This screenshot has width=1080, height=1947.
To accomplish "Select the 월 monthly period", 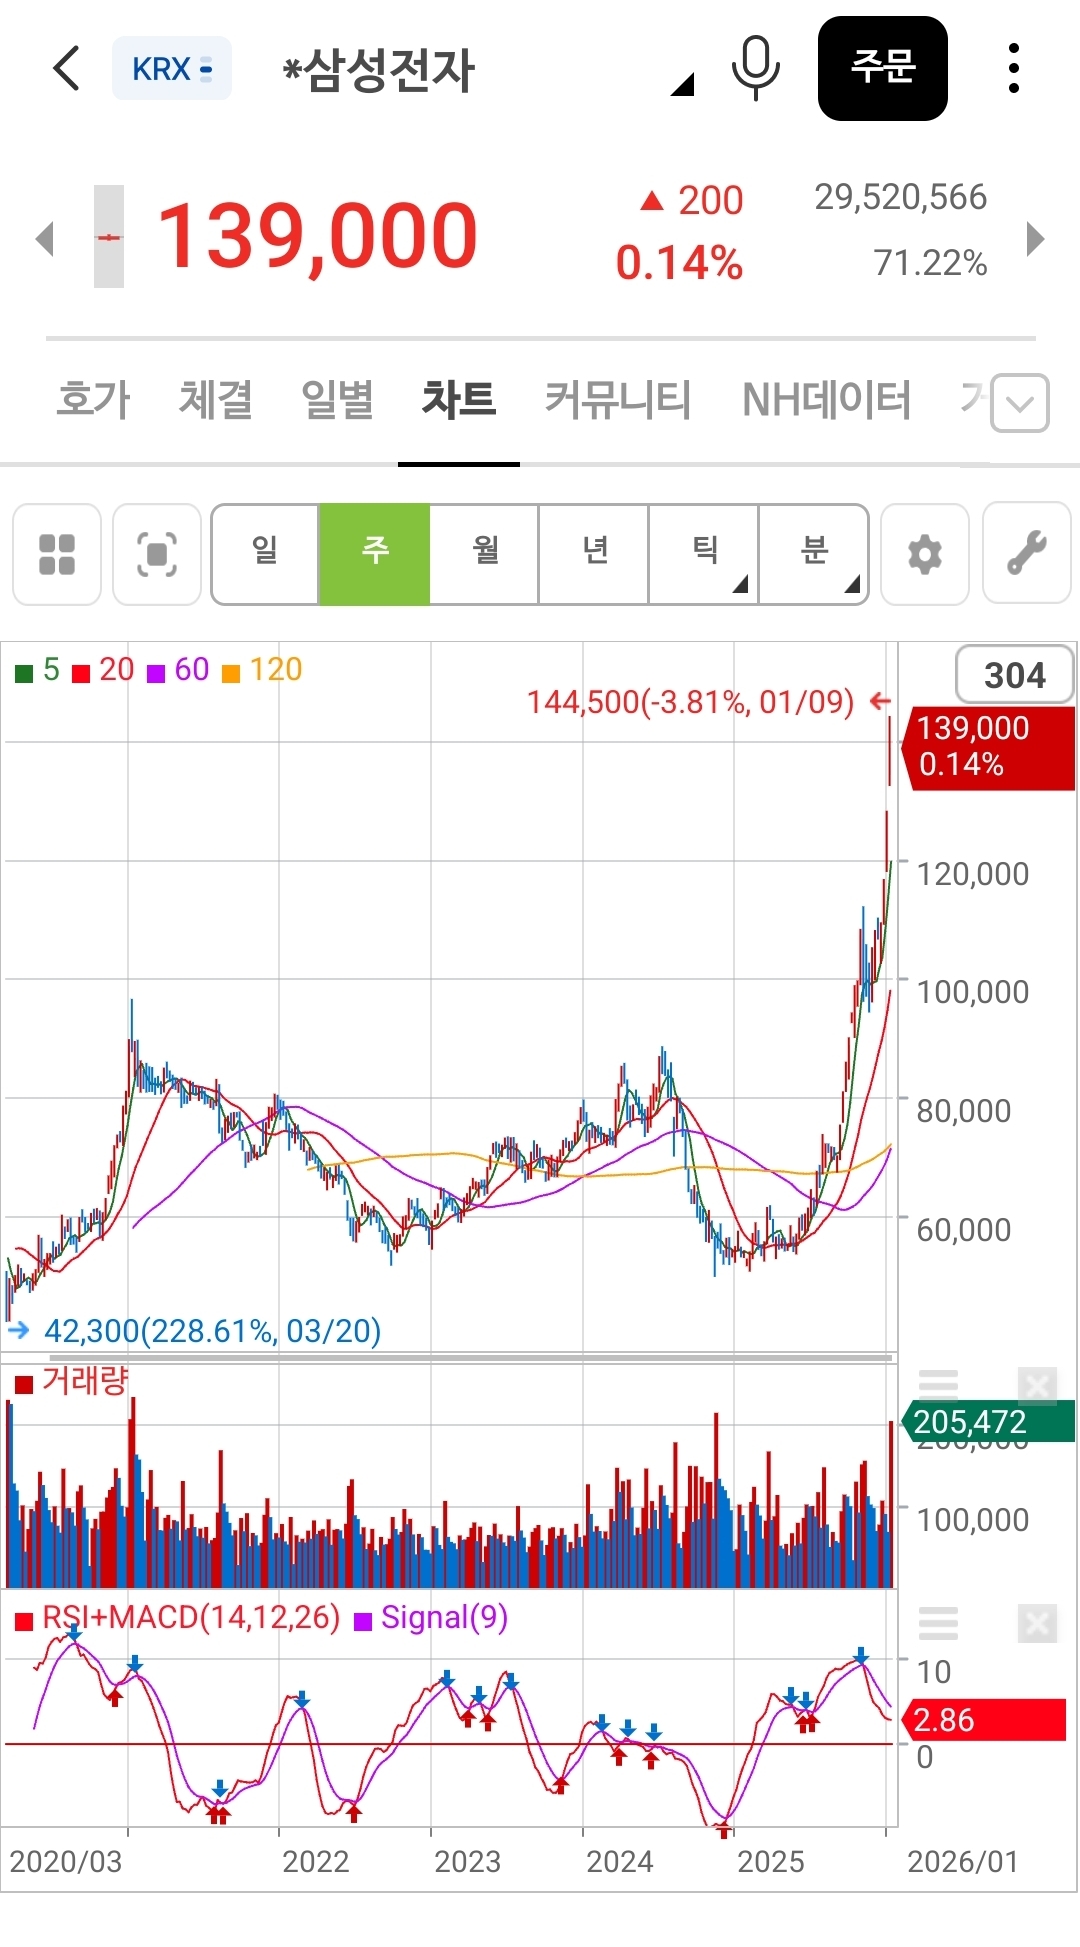I will click(485, 554).
